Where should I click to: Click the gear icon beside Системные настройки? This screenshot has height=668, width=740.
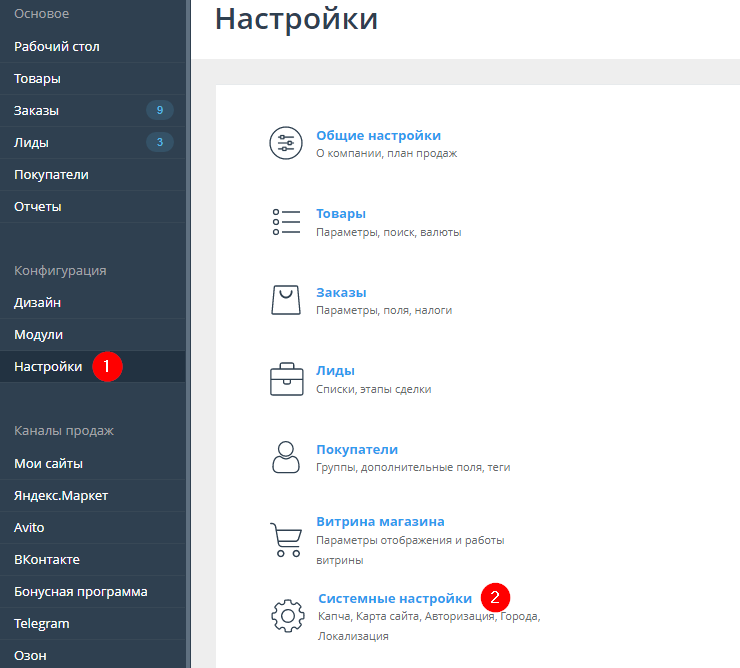coord(288,614)
